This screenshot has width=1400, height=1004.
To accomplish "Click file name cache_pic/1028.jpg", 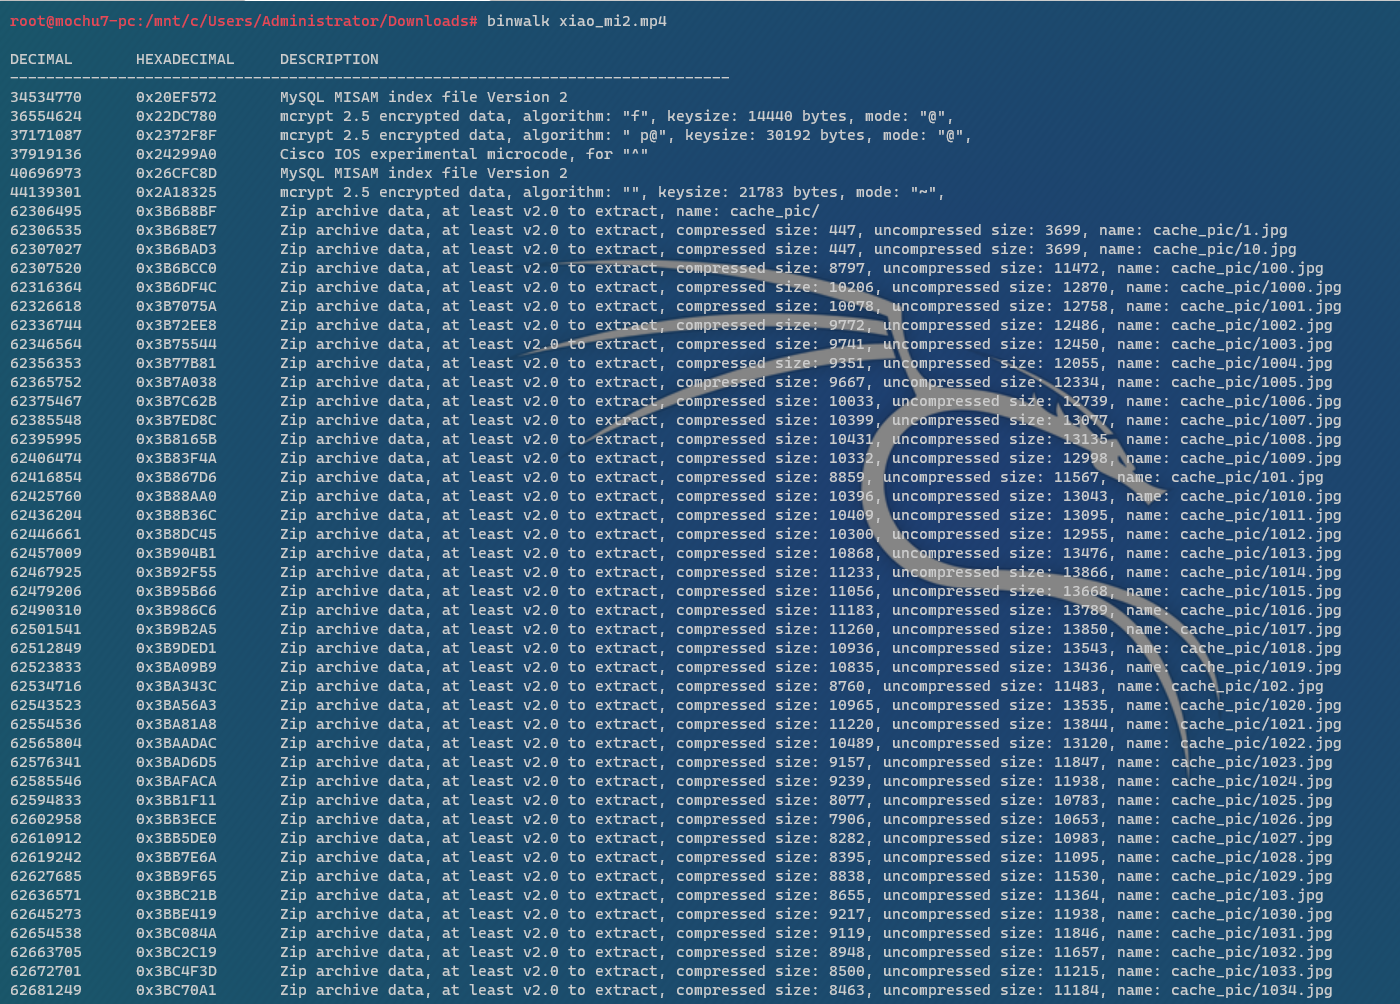I will coord(1252,857).
